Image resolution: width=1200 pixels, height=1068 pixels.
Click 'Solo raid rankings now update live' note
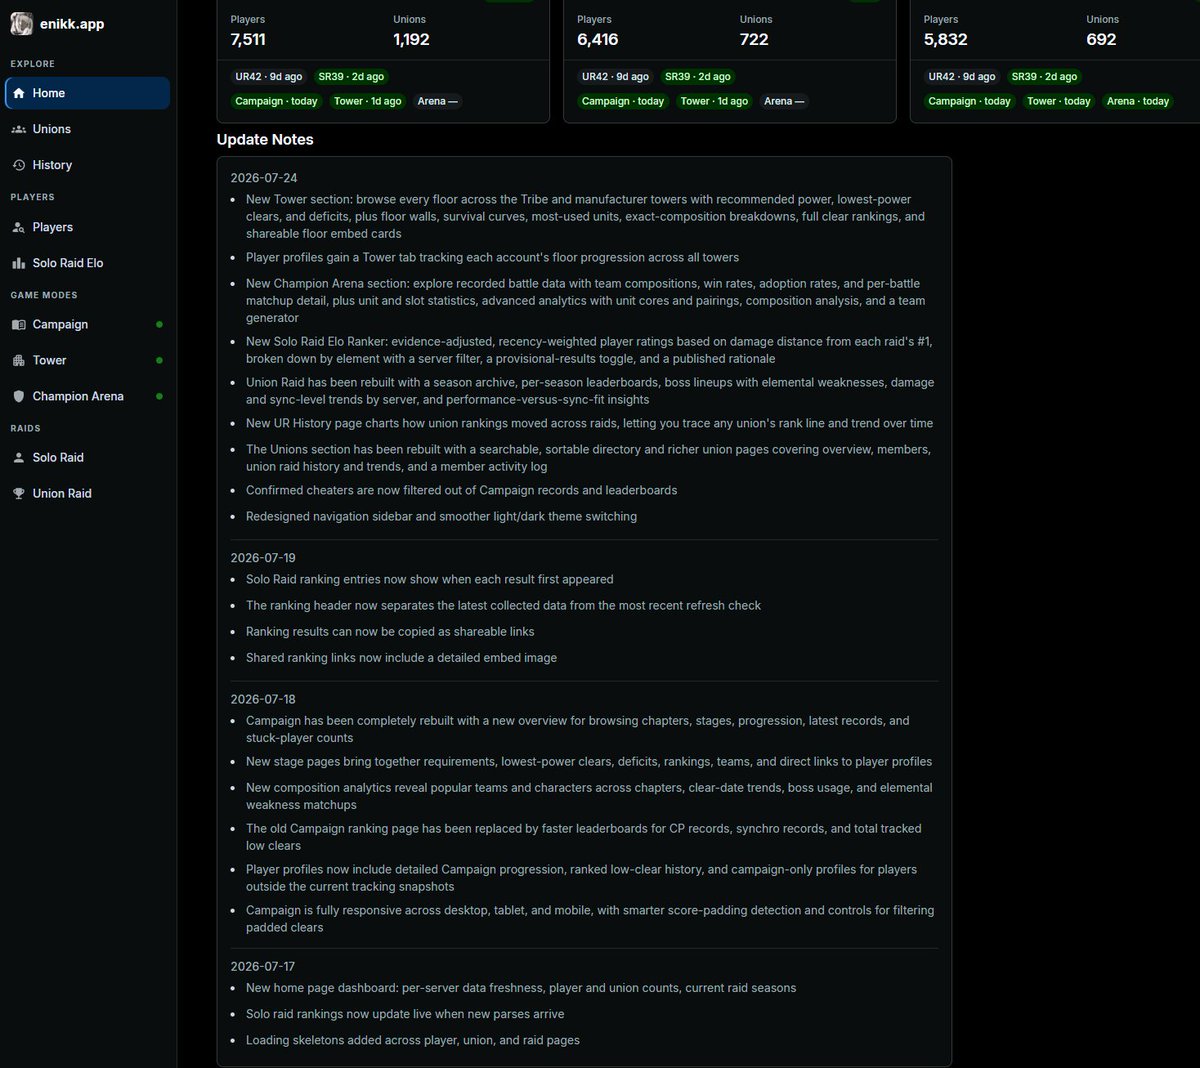click(x=405, y=1014)
